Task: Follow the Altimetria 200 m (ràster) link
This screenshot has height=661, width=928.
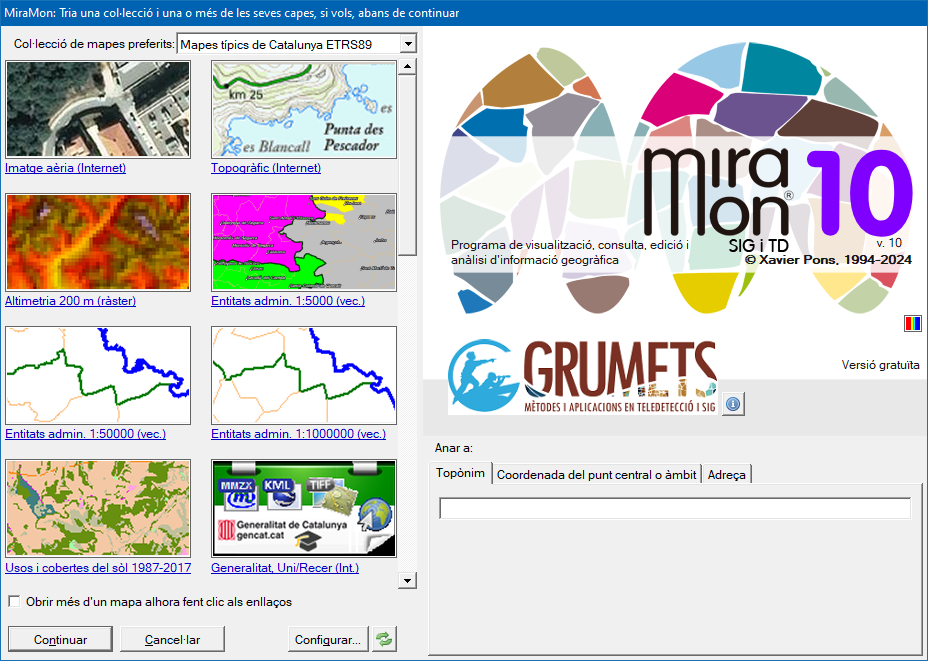Action: tap(70, 301)
